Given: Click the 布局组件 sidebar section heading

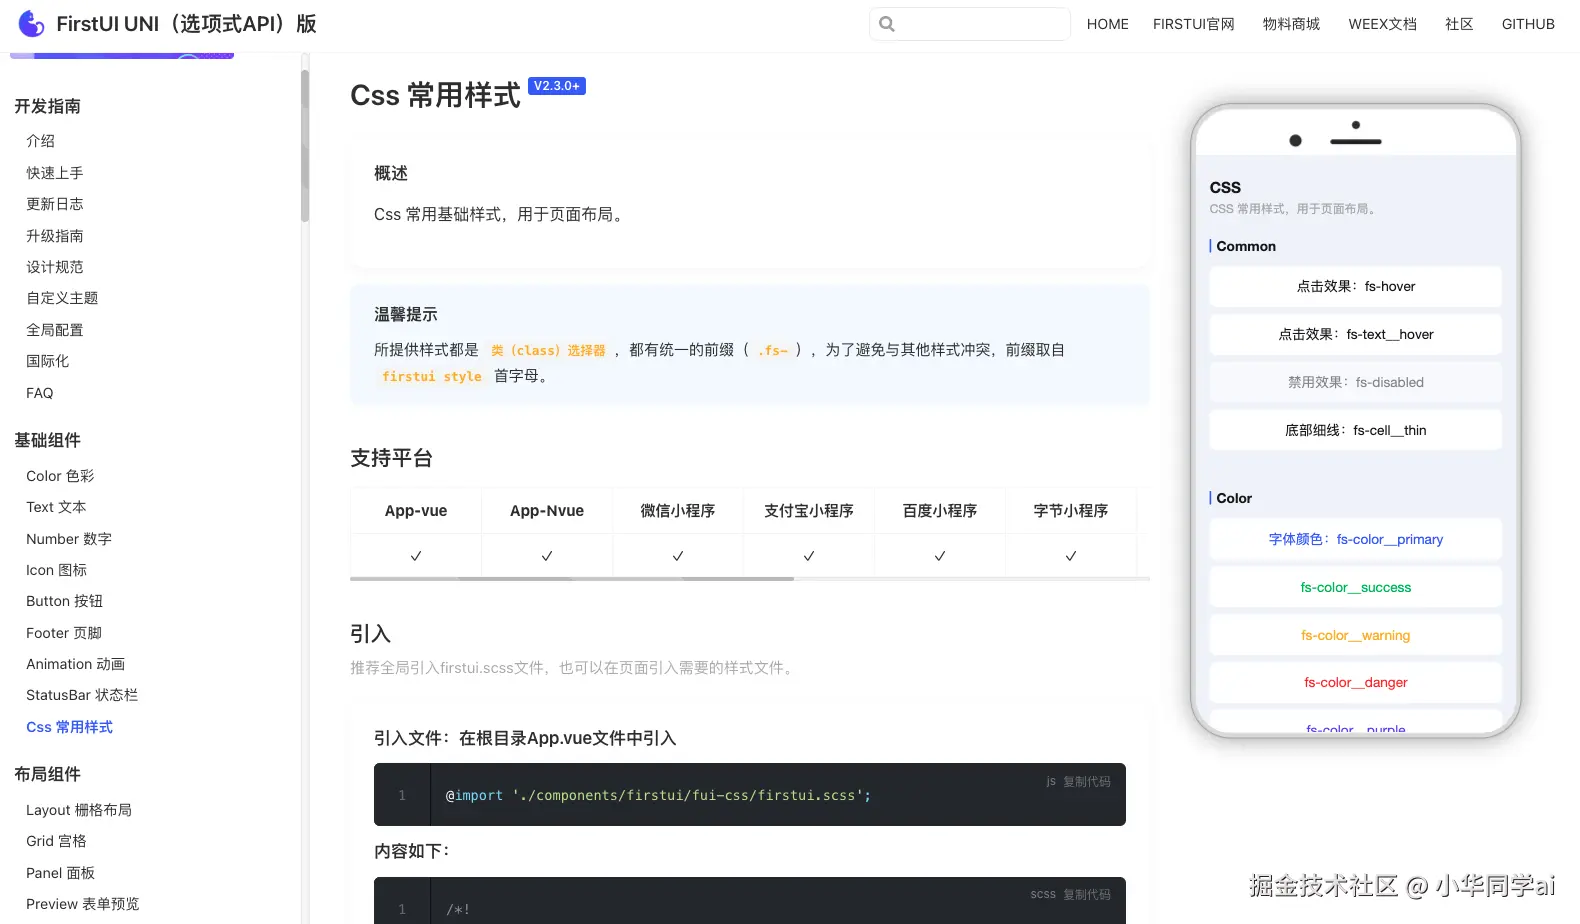Looking at the screenshot, I should click(x=47, y=775).
